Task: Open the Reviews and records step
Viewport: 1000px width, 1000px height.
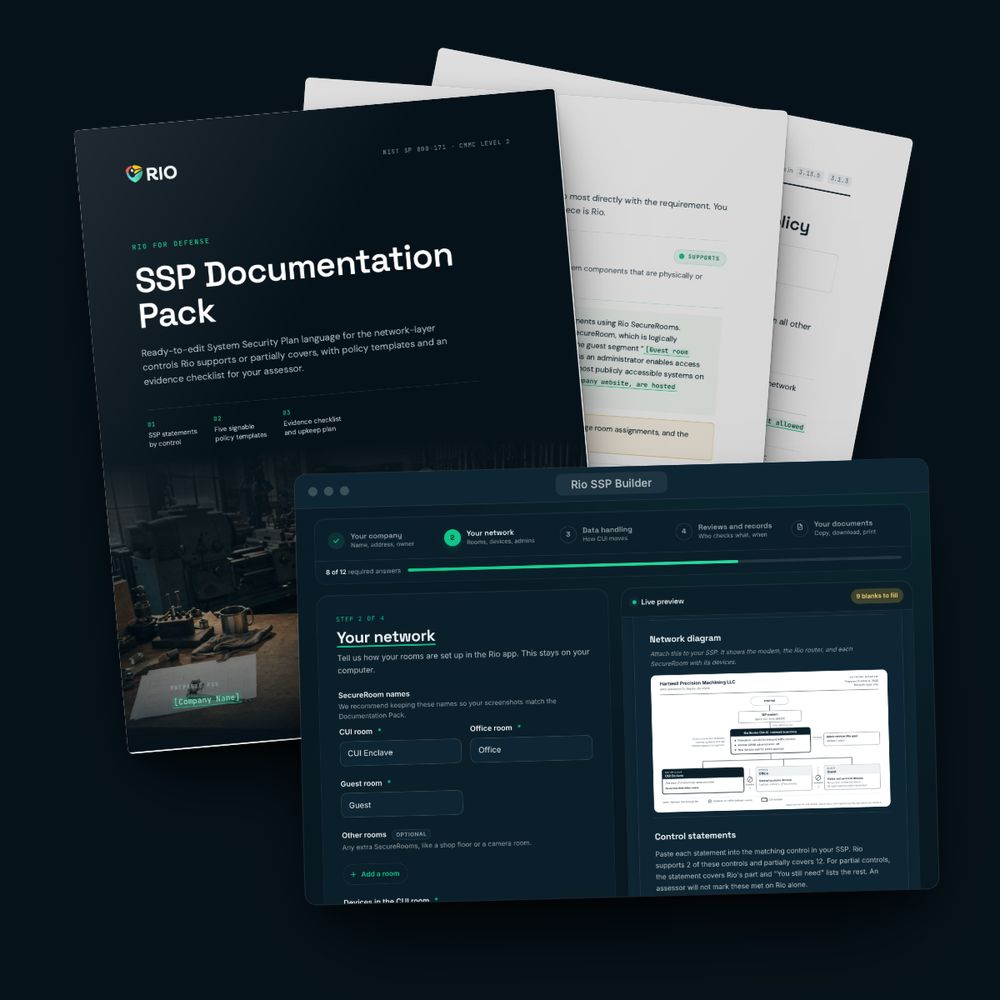Action: (x=724, y=531)
